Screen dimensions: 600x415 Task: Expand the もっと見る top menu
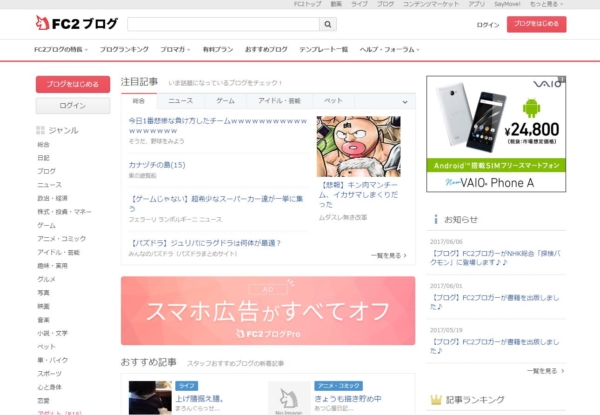pos(546,5)
